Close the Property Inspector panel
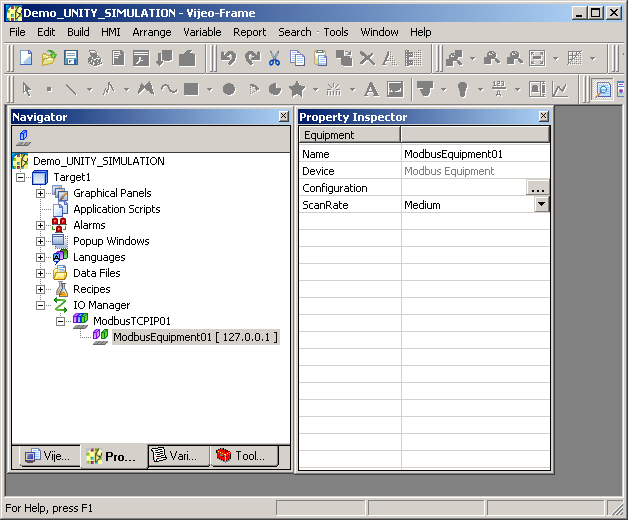The width and height of the screenshot is (628, 520). [543, 116]
